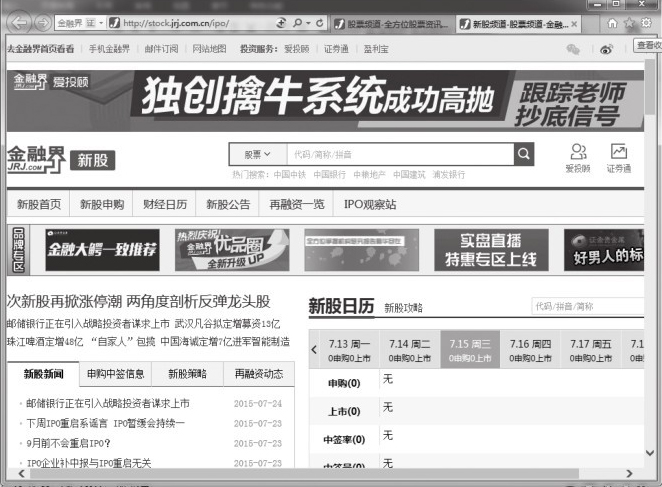Open headline 次新股再掀涨停潮 article
The width and height of the screenshot is (662, 487).
click(x=138, y=301)
